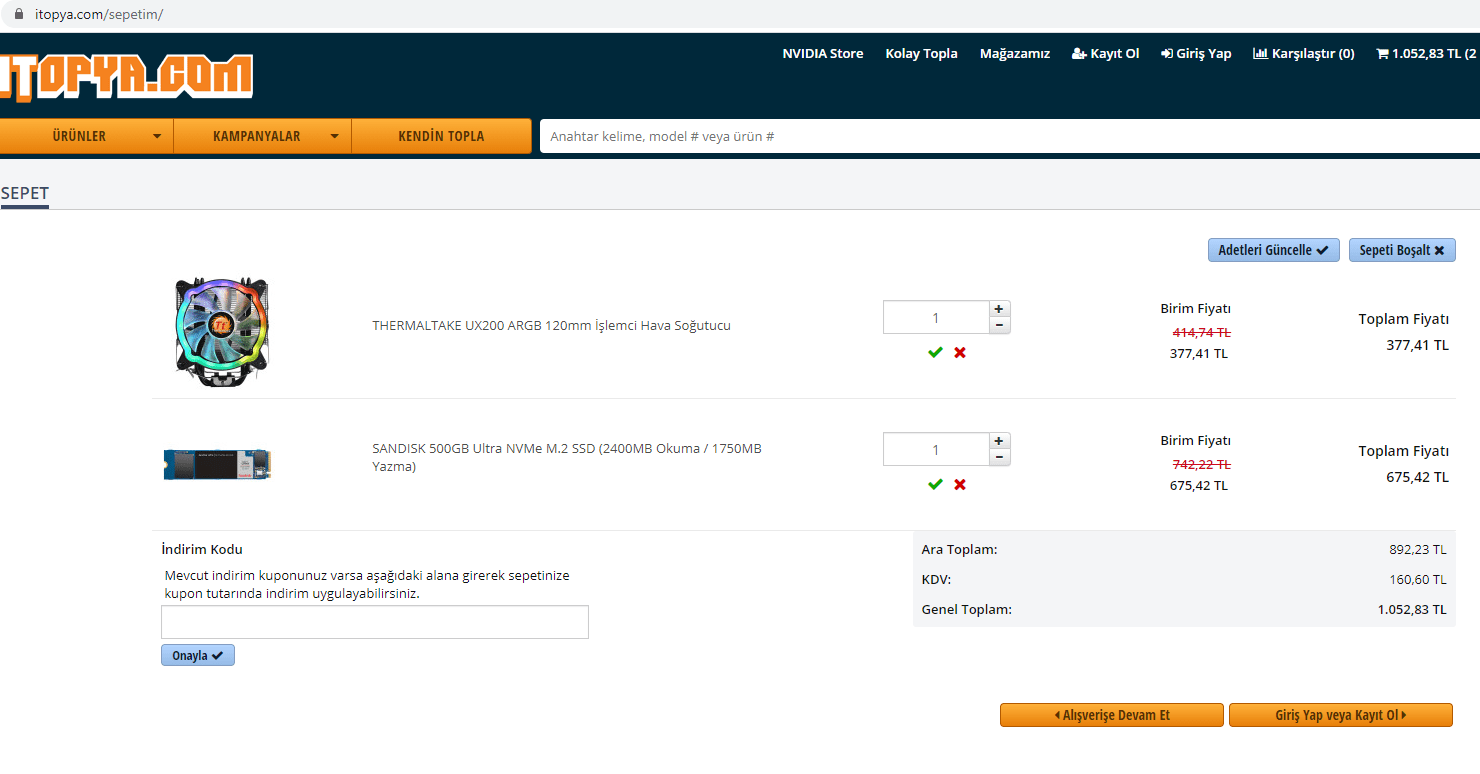Click the struck-through price 742,22 TL

(1202, 465)
